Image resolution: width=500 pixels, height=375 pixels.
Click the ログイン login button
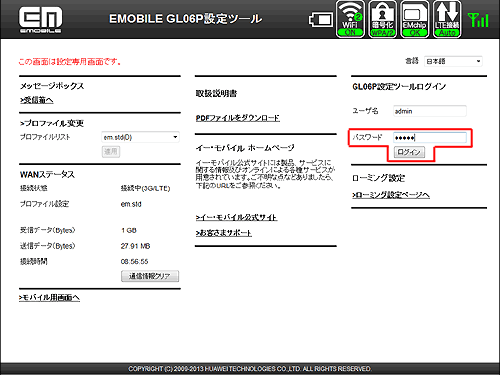(x=409, y=152)
